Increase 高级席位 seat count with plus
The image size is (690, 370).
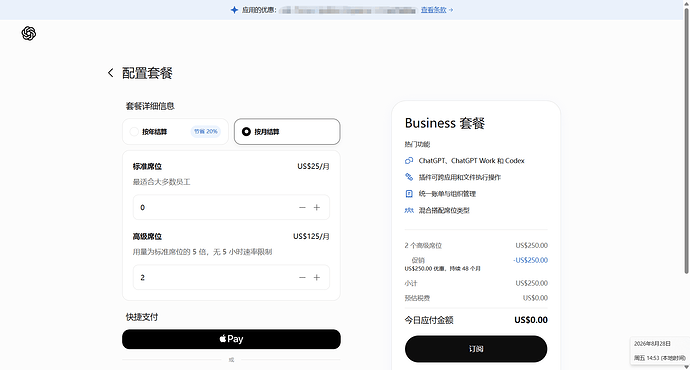[317, 278]
